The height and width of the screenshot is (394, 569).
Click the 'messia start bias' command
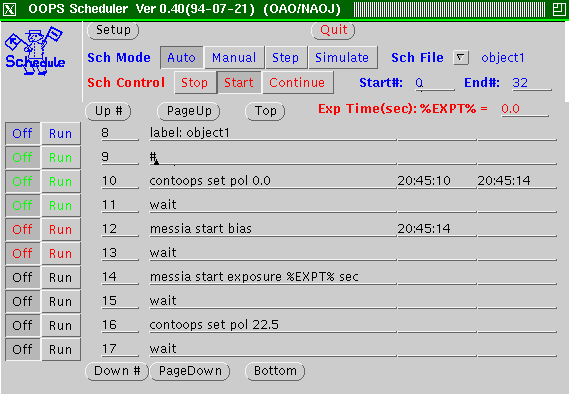click(x=273, y=229)
